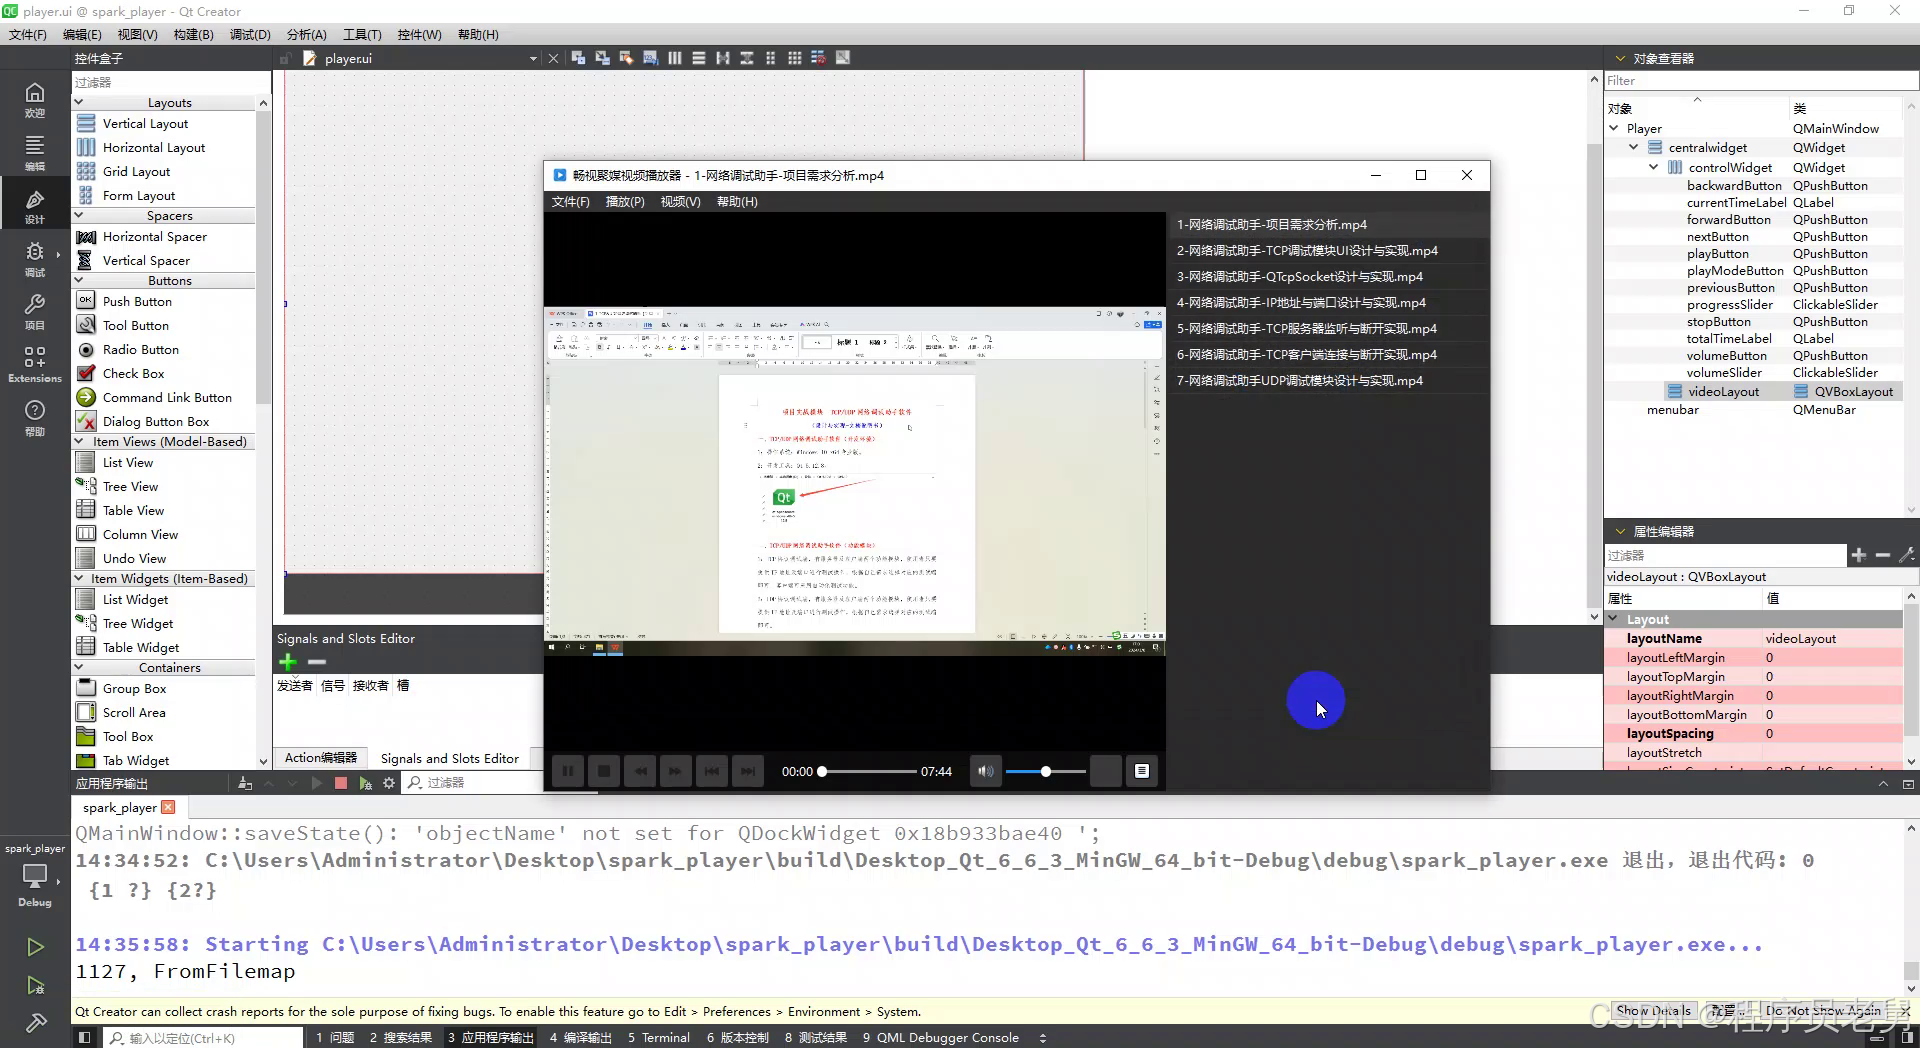This screenshot has height=1048, width=1920.
Task: Click the red stop square in output toolbar
Action: click(340, 783)
